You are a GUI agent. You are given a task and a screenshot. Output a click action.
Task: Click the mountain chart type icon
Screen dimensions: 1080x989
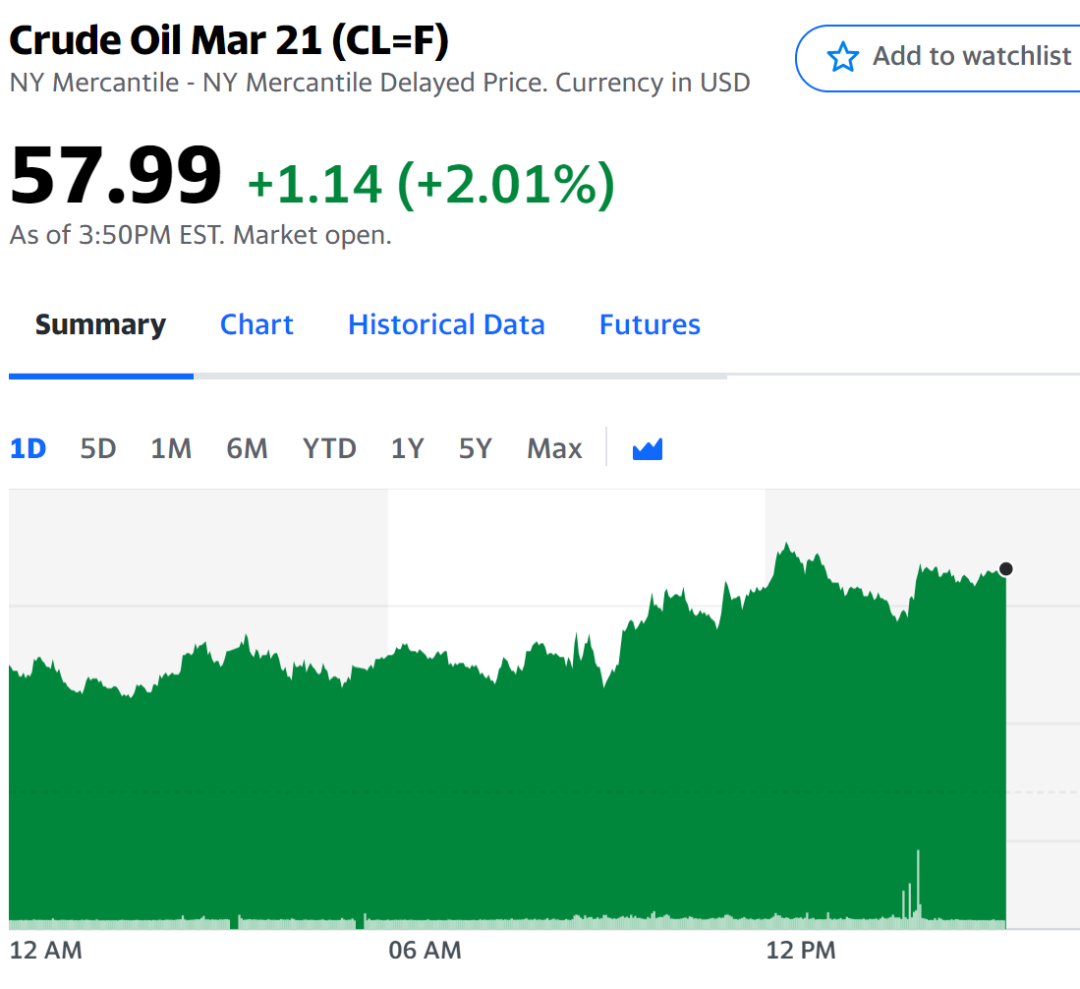(648, 449)
